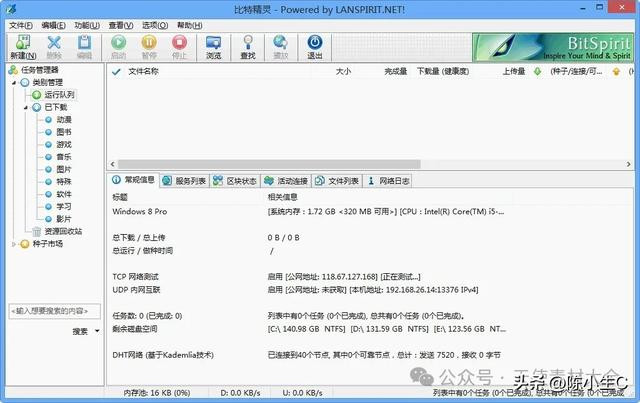The height and width of the screenshot is (403, 640).
Task: Open the 功能(U) menu
Action: (87, 25)
